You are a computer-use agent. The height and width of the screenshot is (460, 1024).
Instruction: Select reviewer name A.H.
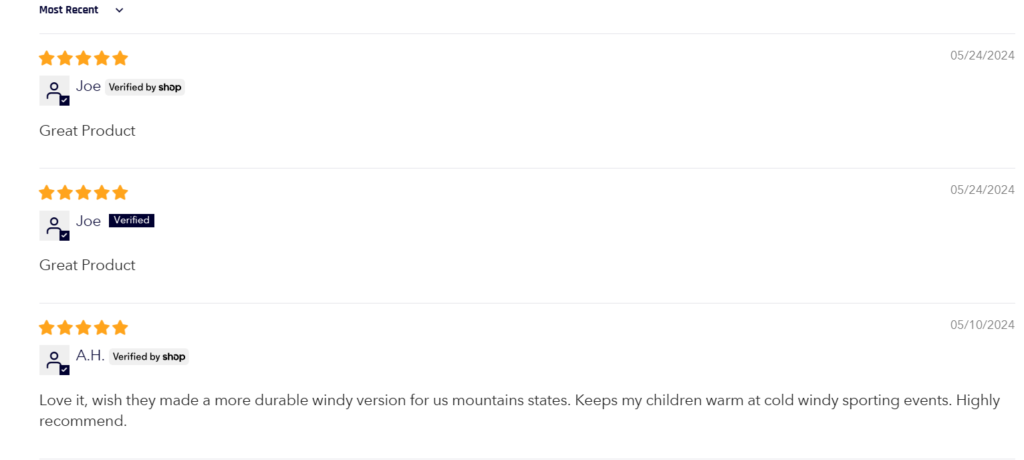(x=90, y=355)
